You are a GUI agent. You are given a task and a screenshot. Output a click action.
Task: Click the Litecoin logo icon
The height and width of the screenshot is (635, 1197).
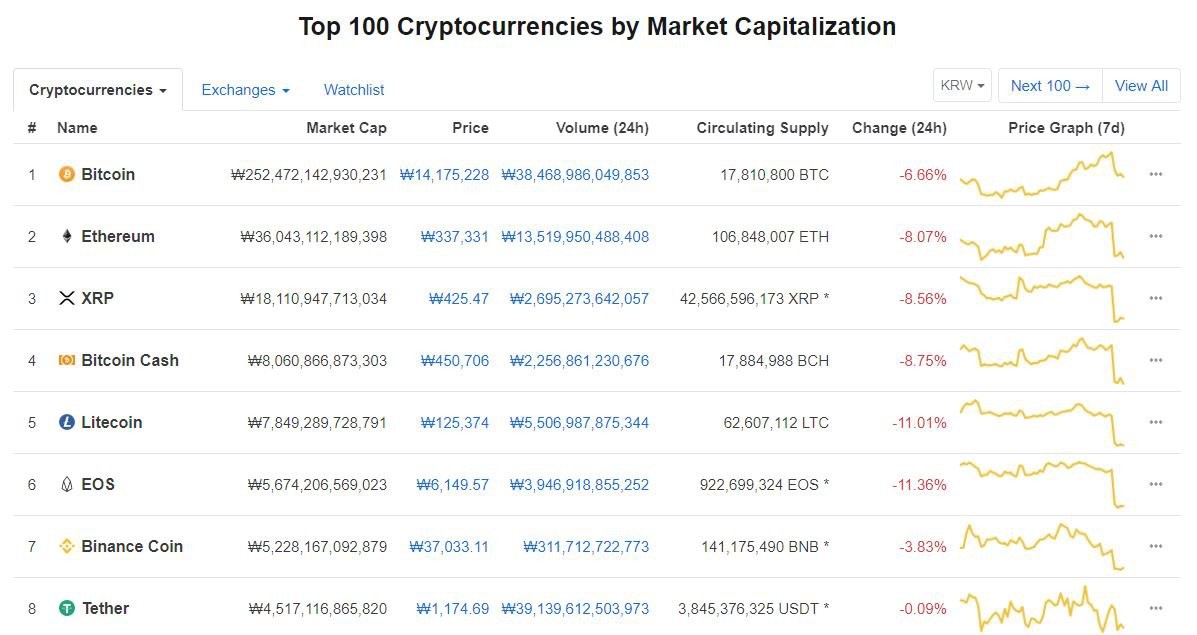[67, 422]
